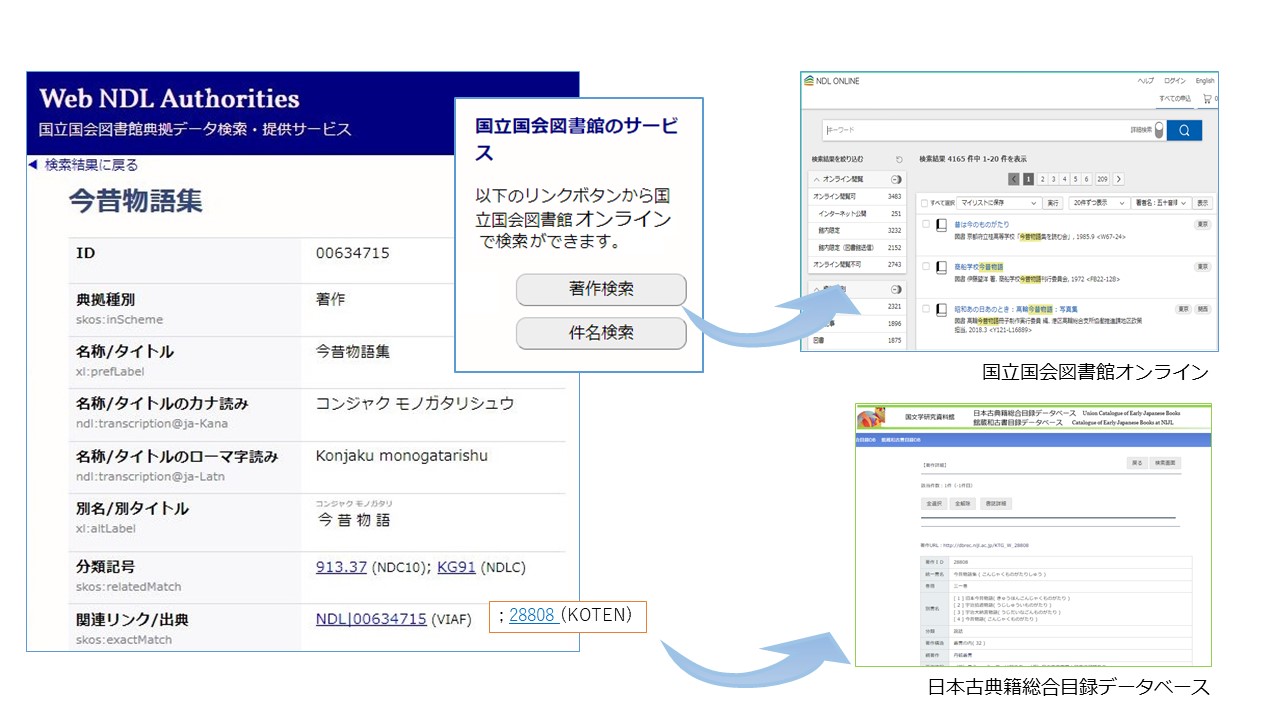This screenshot has height=720, width=1280.
Task: Open classification link KG91
Action: pyautogui.click(x=456, y=567)
